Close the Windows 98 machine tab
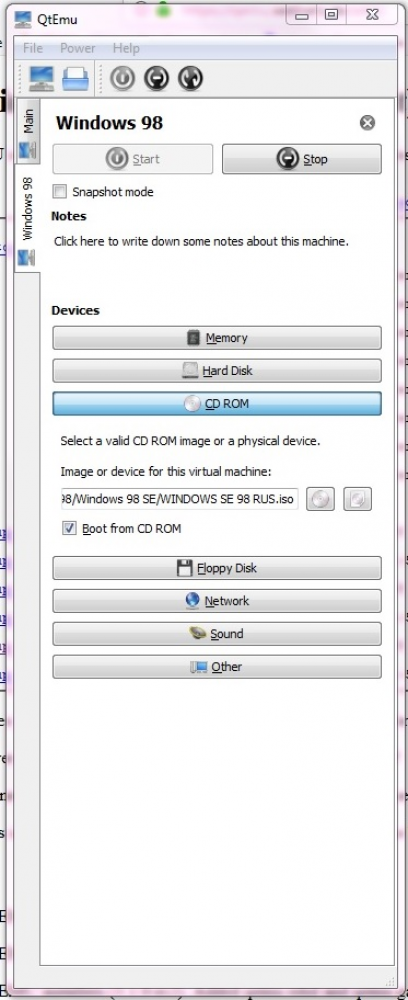The width and height of the screenshot is (408, 1000). tap(367, 123)
